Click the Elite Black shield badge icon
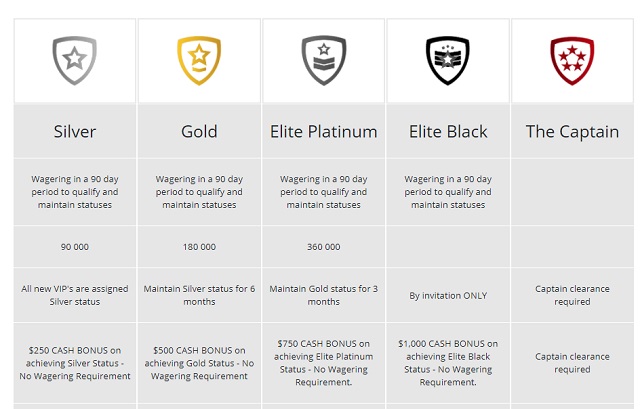 pyautogui.click(x=448, y=60)
